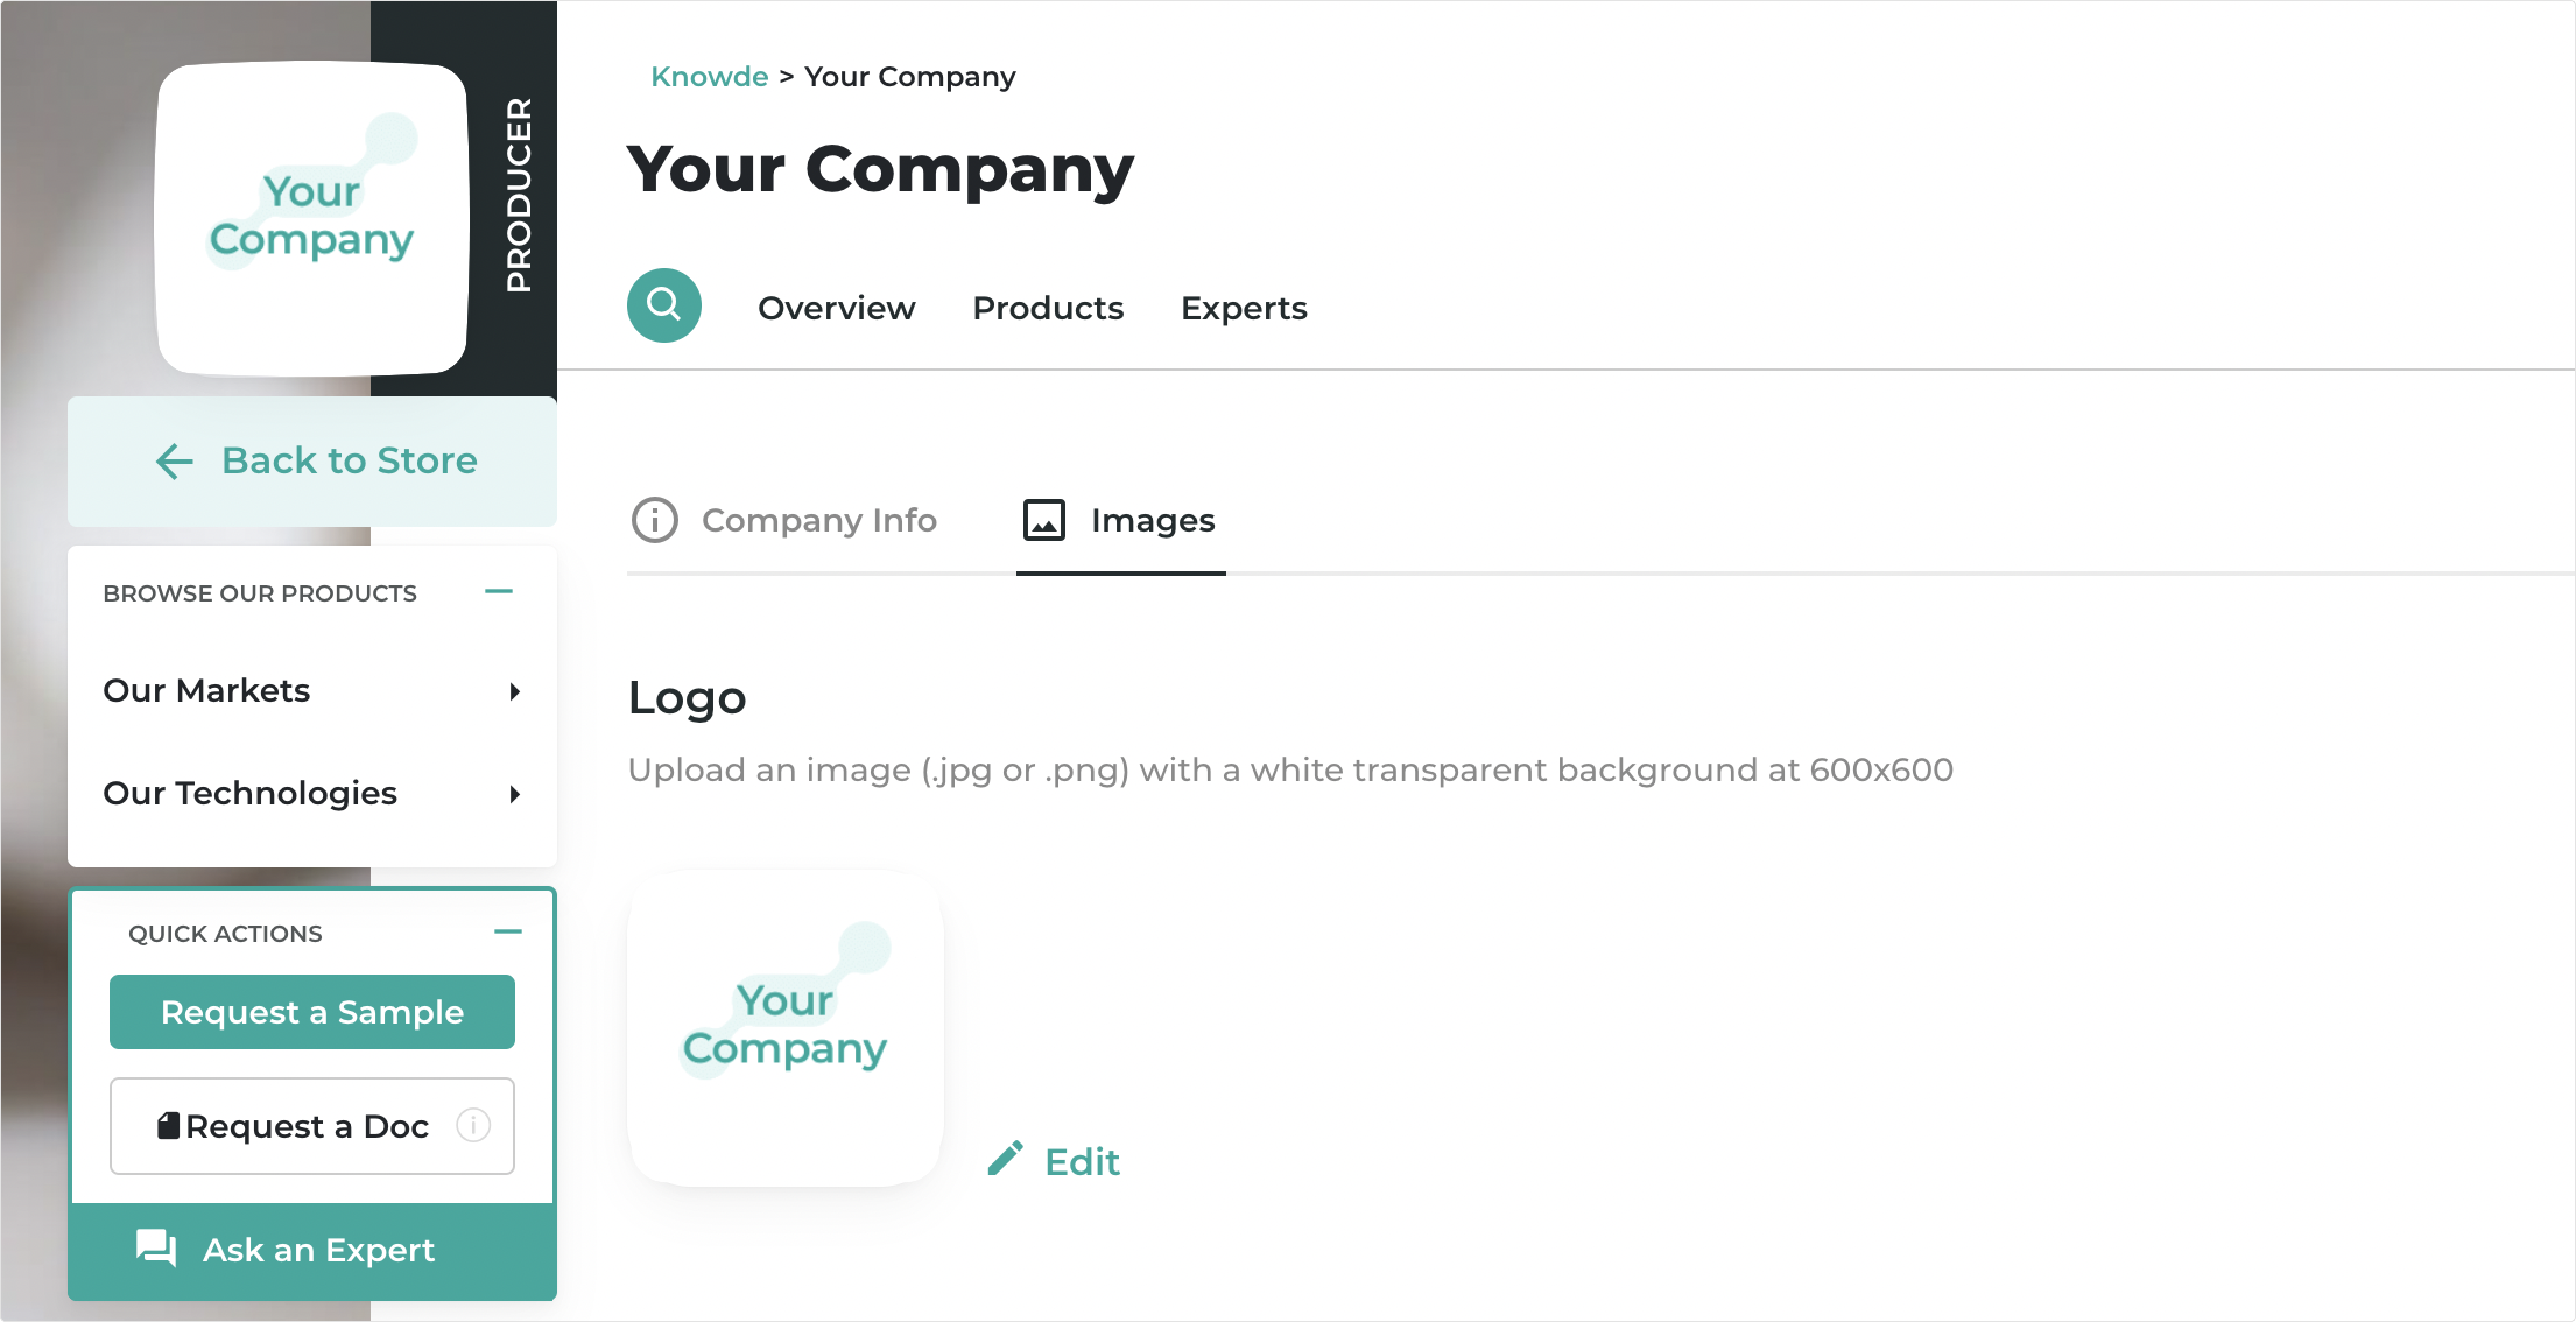Click the Request a Sample button
This screenshot has width=2576, height=1322.
coord(312,1012)
